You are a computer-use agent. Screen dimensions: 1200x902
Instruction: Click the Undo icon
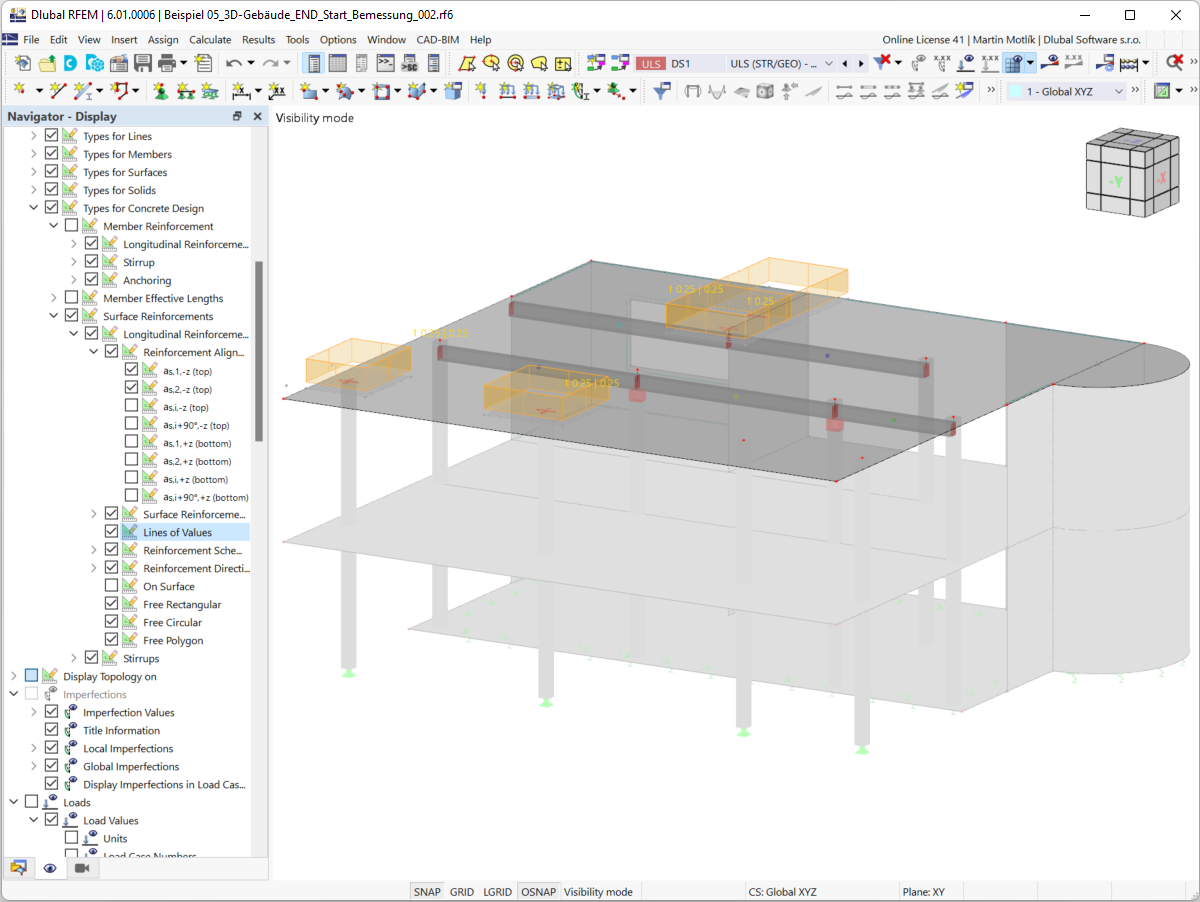(x=234, y=64)
